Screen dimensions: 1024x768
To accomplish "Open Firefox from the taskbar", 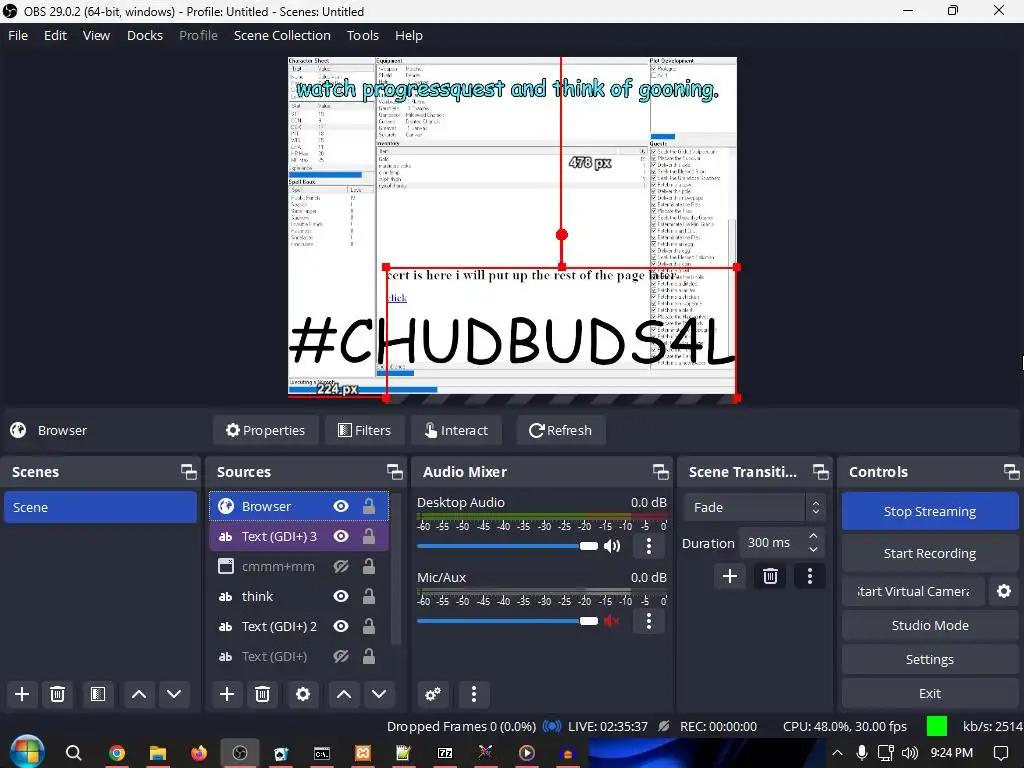I will pyautogui.click(x=199, y=753).
